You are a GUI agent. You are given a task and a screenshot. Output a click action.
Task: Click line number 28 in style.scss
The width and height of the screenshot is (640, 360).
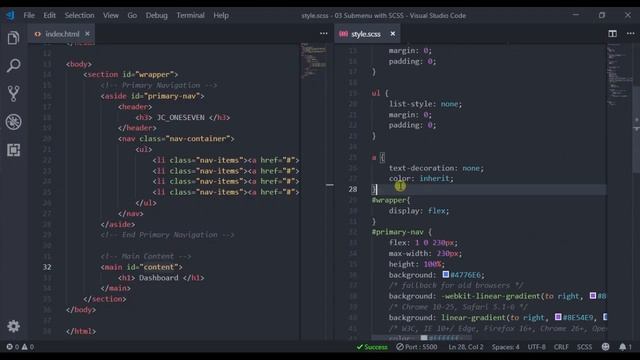[x=353, y=189]
